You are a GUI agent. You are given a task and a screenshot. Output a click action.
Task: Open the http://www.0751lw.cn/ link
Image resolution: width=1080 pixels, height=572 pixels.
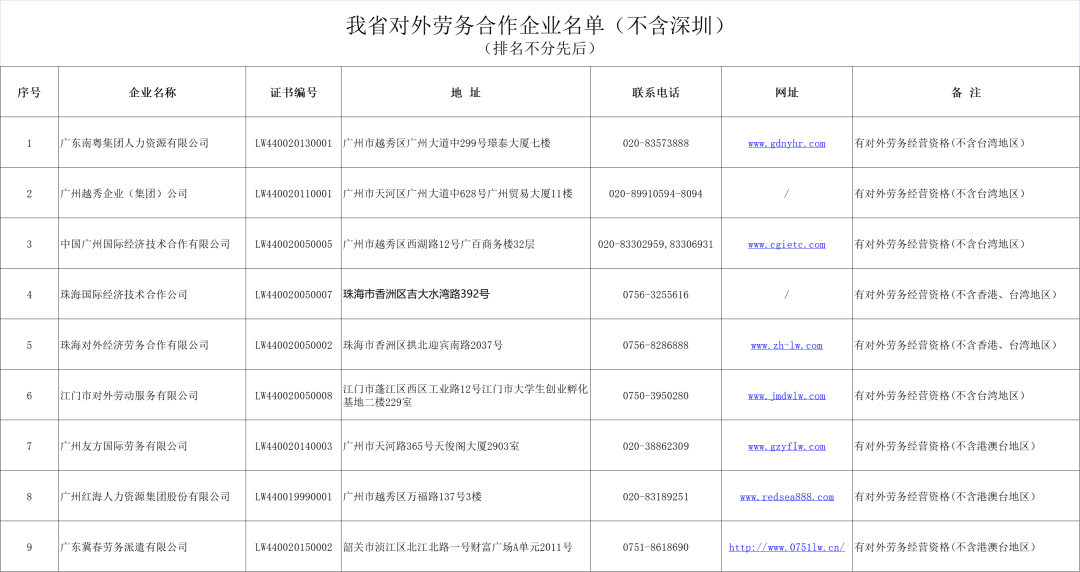point(786,547)
